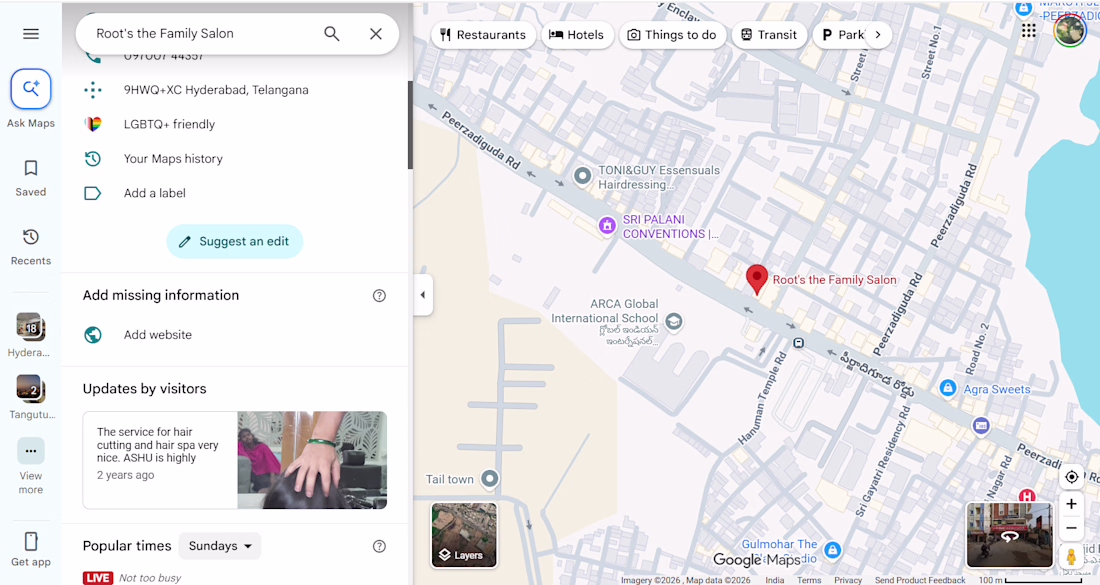Image resolution: width=1100 pixels, height=585 pixels.
Task: Click Privacy link at the bottom
Action: pyautogui.click(x=848, y=580)
